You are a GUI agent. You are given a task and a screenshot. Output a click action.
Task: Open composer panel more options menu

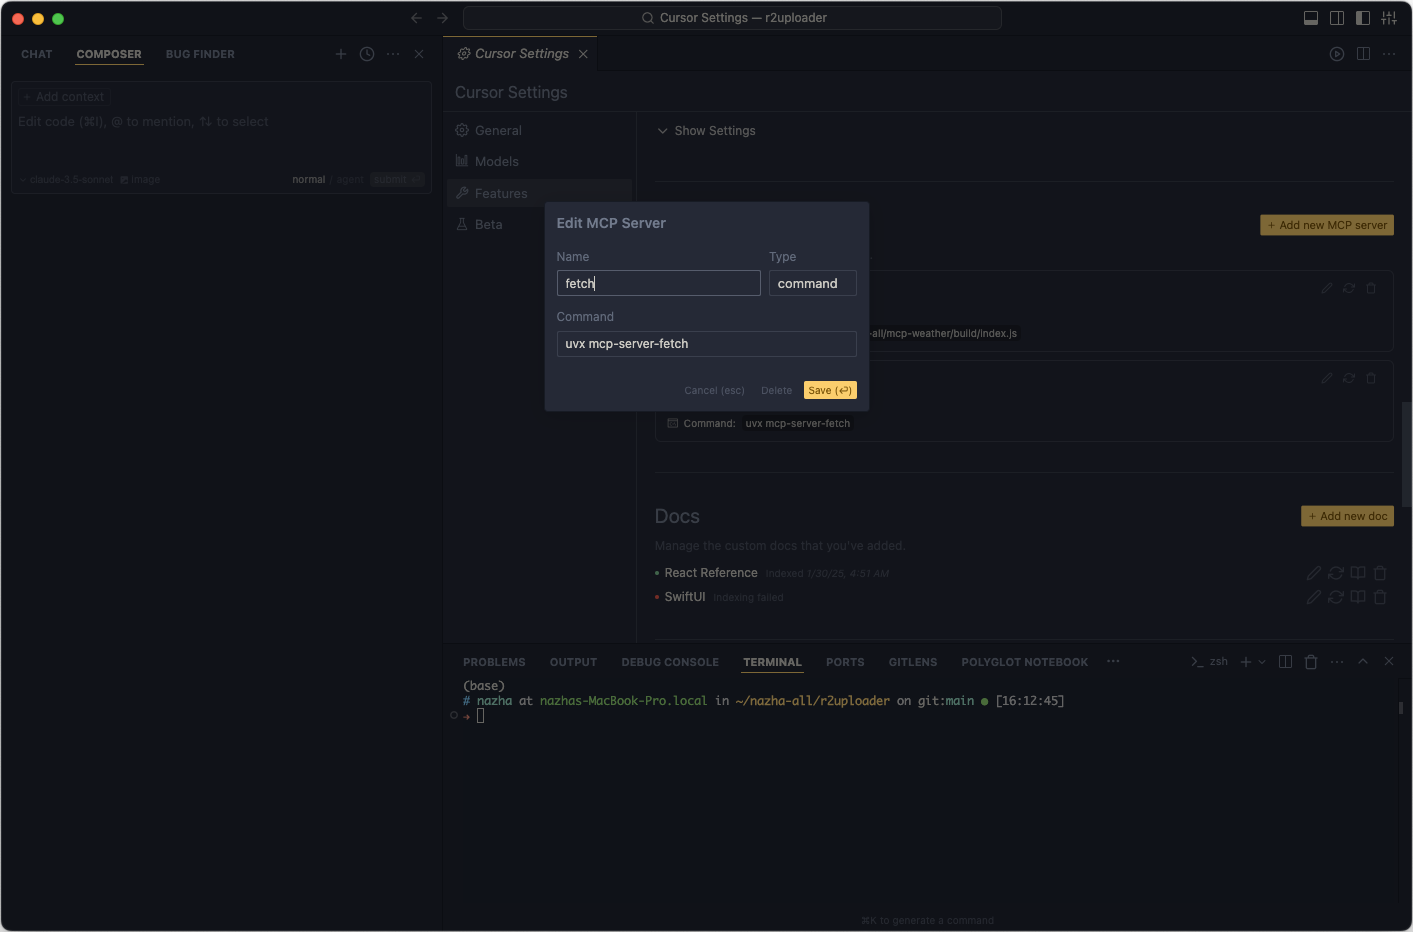coord(393,54)
